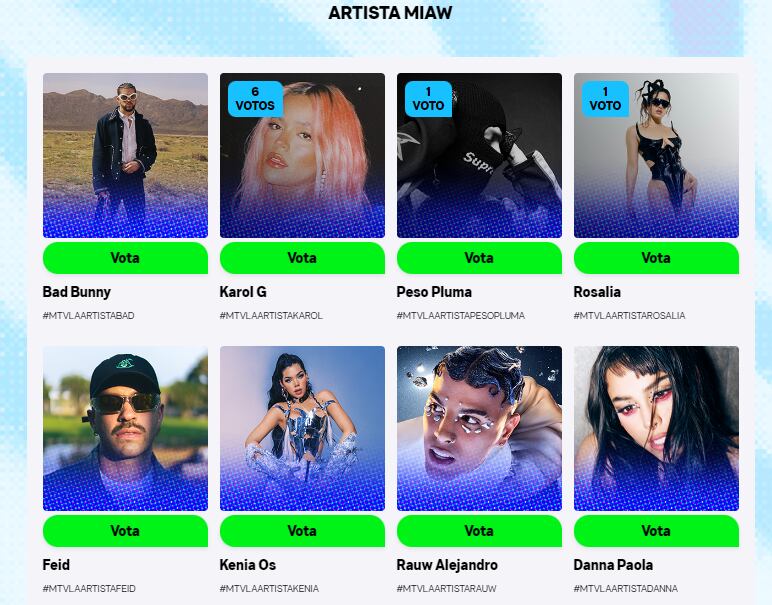Vote for Bad Bunny

coord(125,258)
